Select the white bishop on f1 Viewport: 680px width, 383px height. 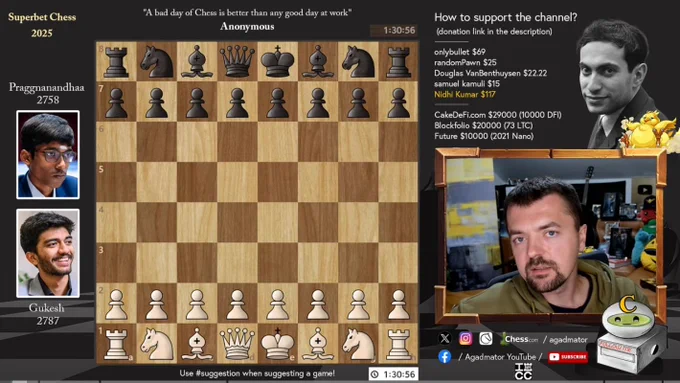[318, 344]
